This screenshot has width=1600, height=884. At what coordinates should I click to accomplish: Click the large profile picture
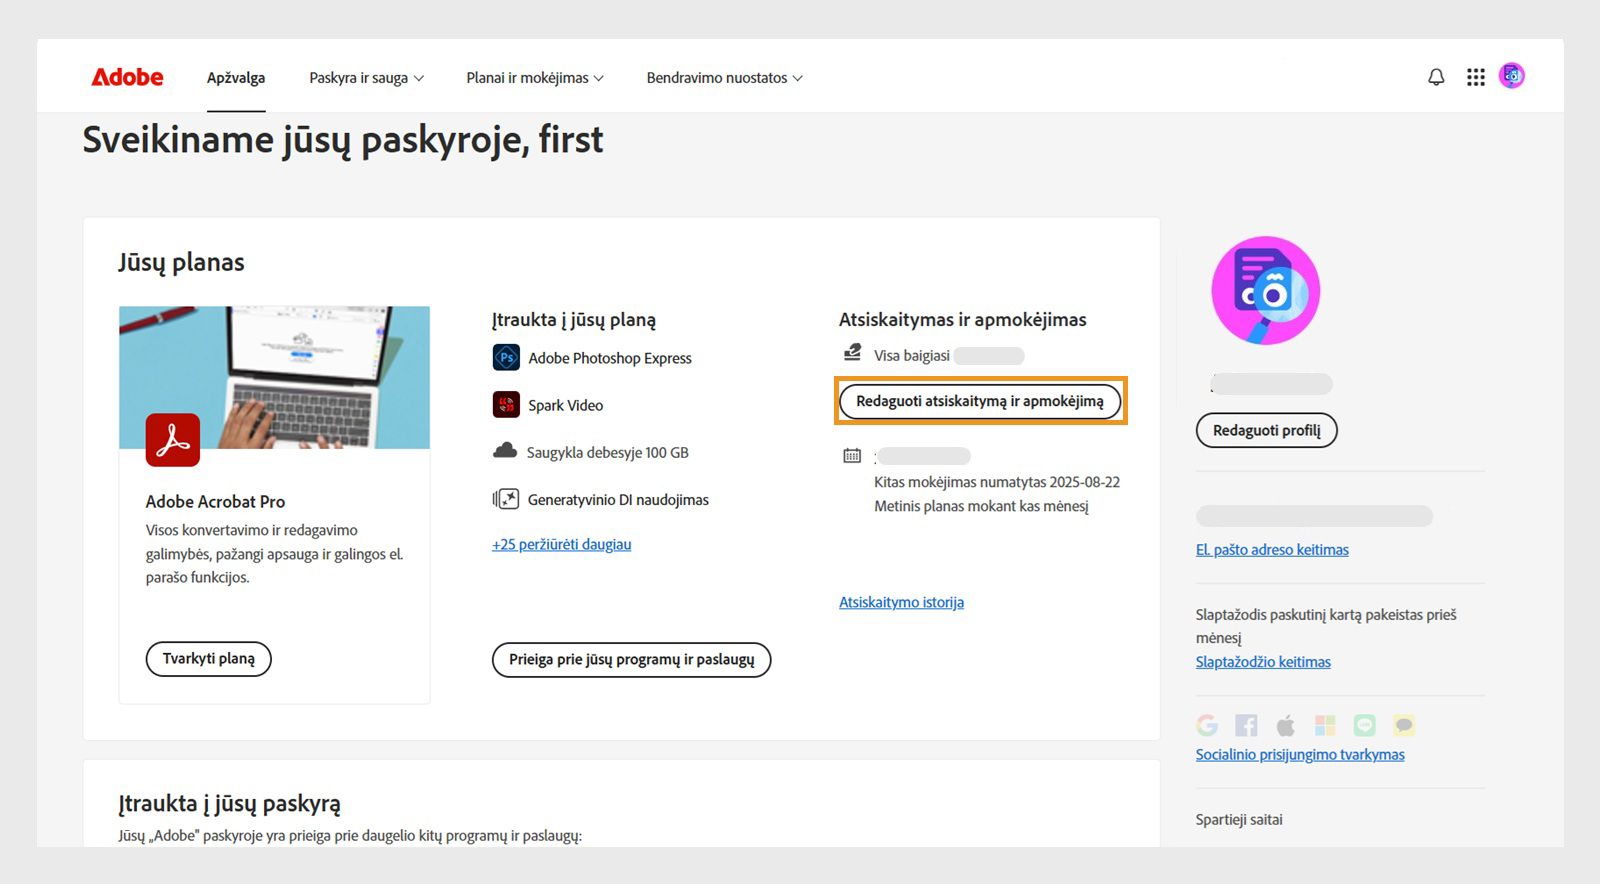coord(1266,291)
